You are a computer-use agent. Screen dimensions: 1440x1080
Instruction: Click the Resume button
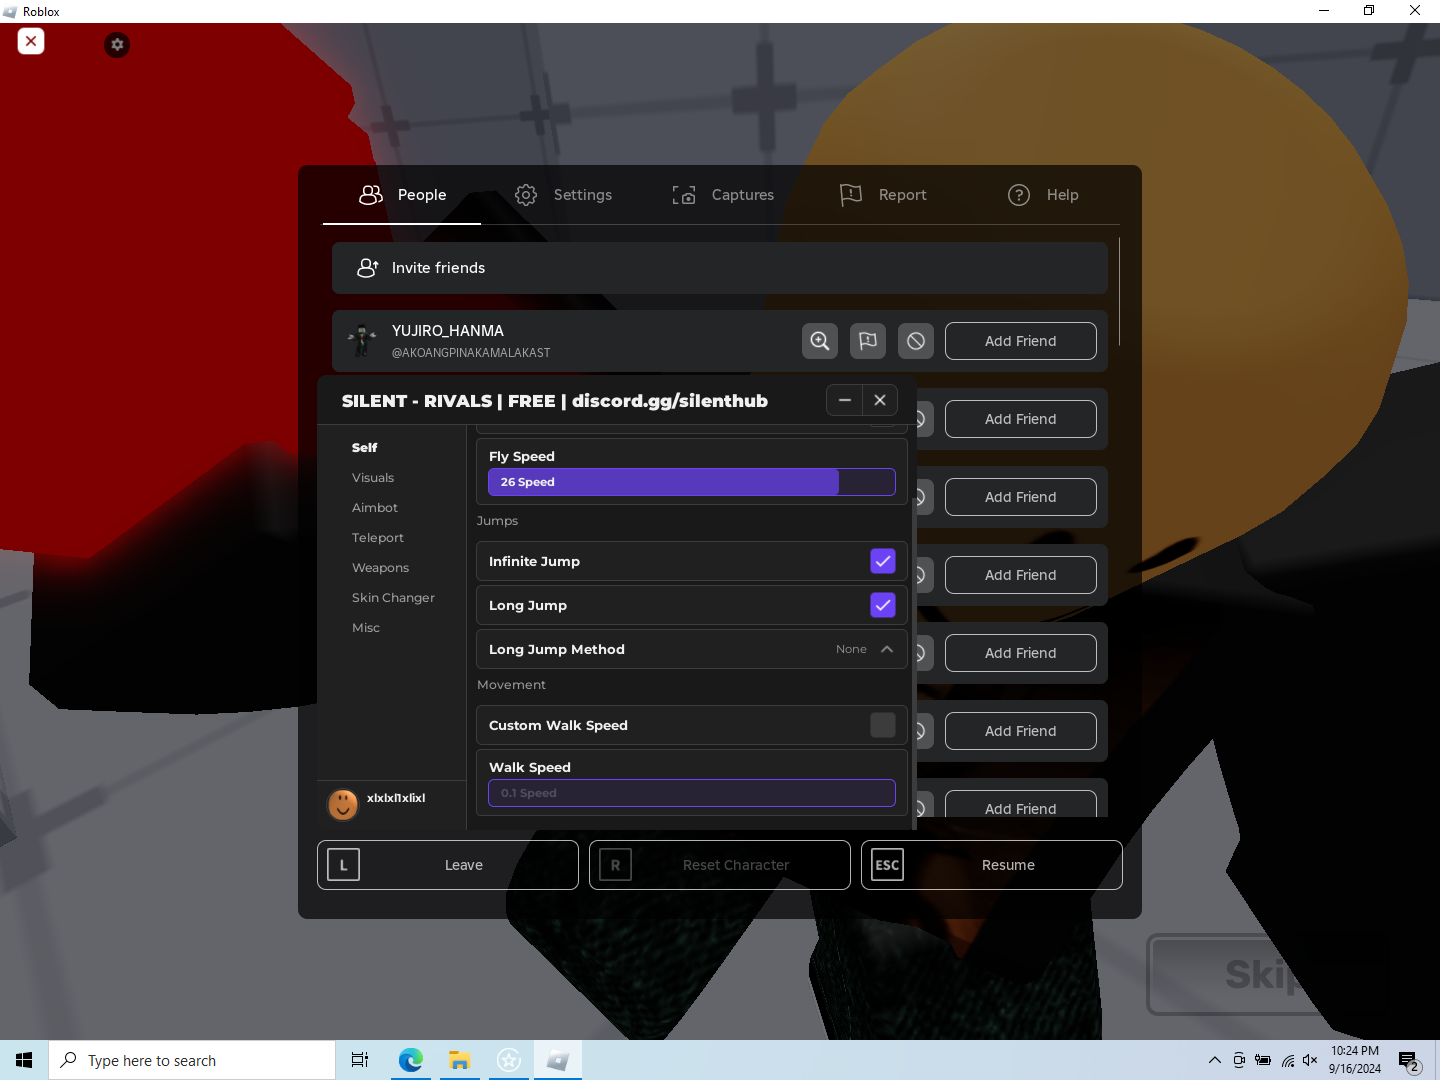point(992,865)
